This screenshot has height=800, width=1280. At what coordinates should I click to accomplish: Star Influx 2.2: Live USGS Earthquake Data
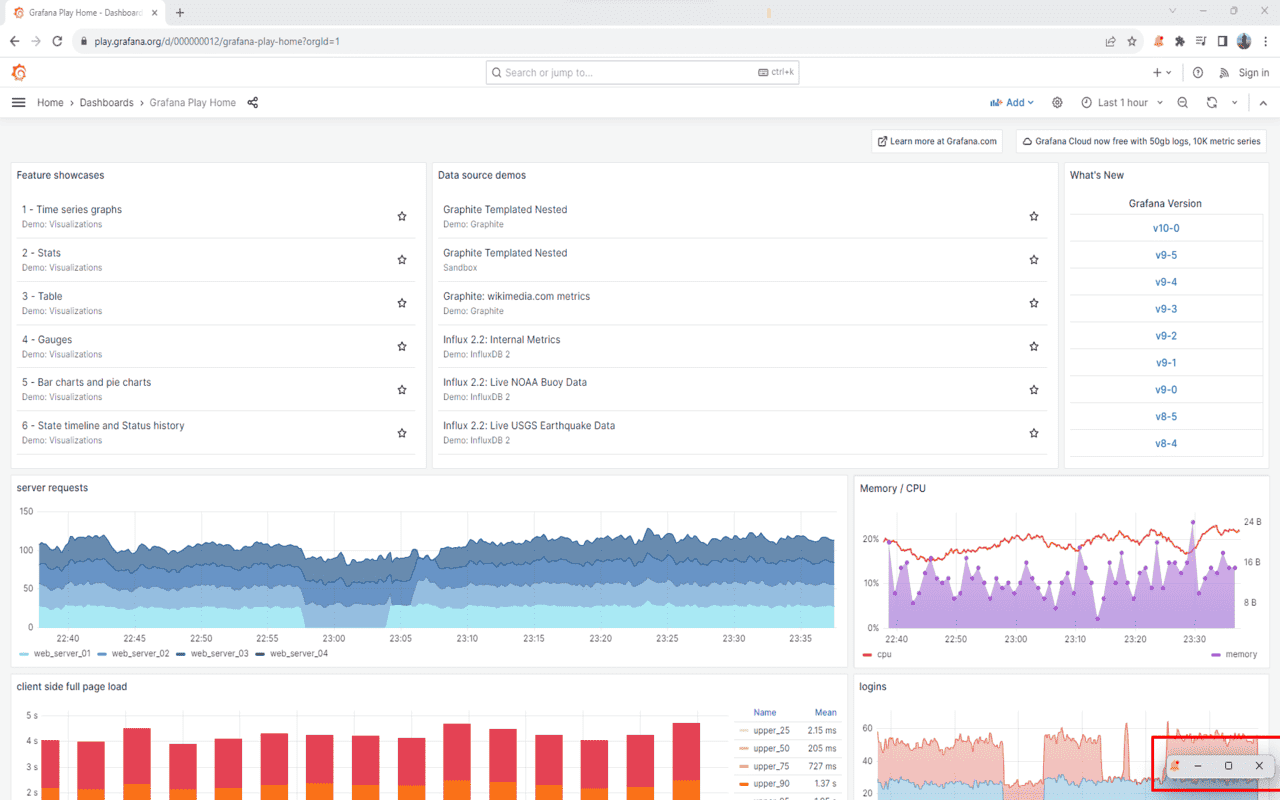tap(1034, 433)
